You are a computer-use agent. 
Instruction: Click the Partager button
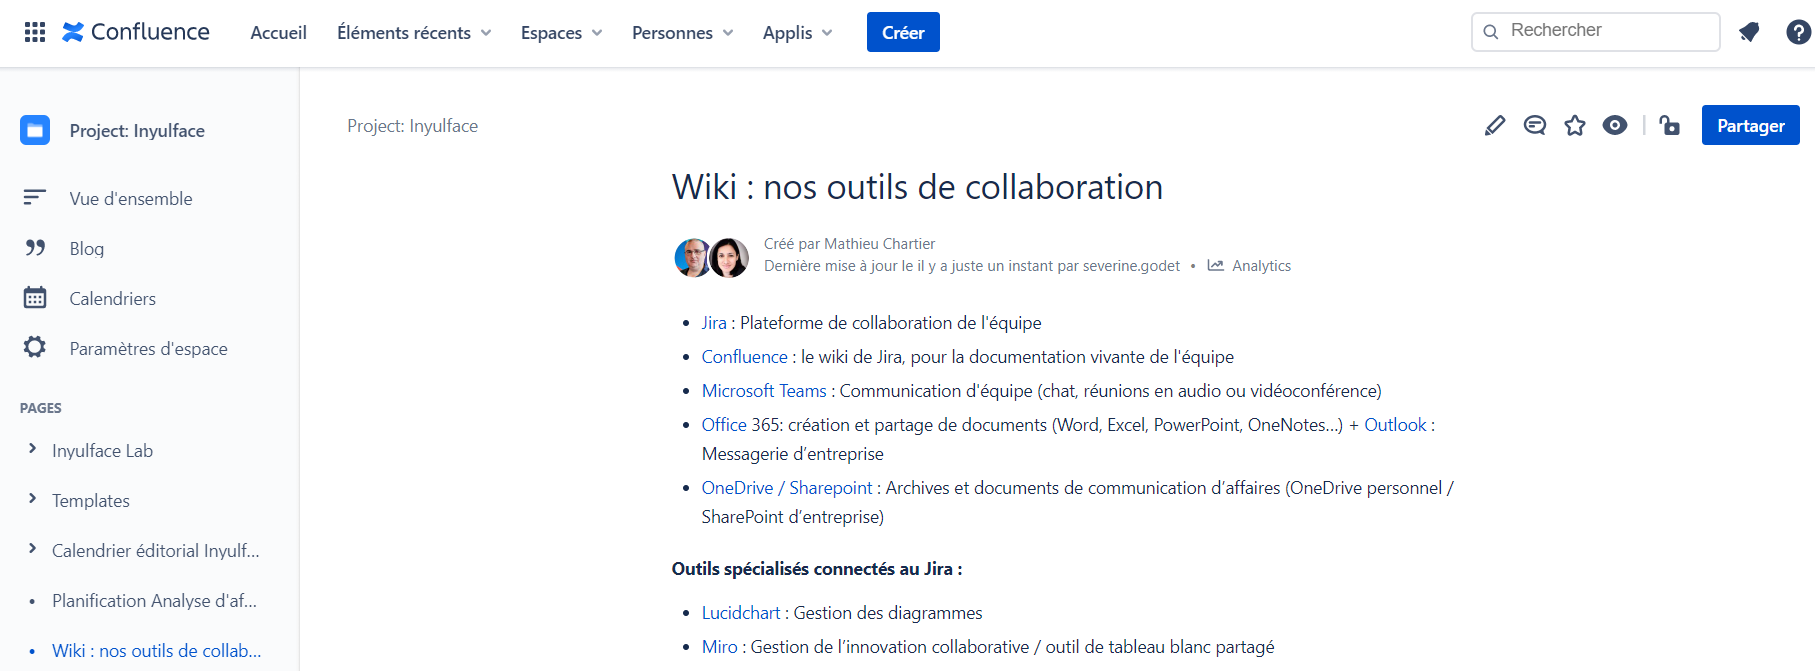pos(1751,125)
